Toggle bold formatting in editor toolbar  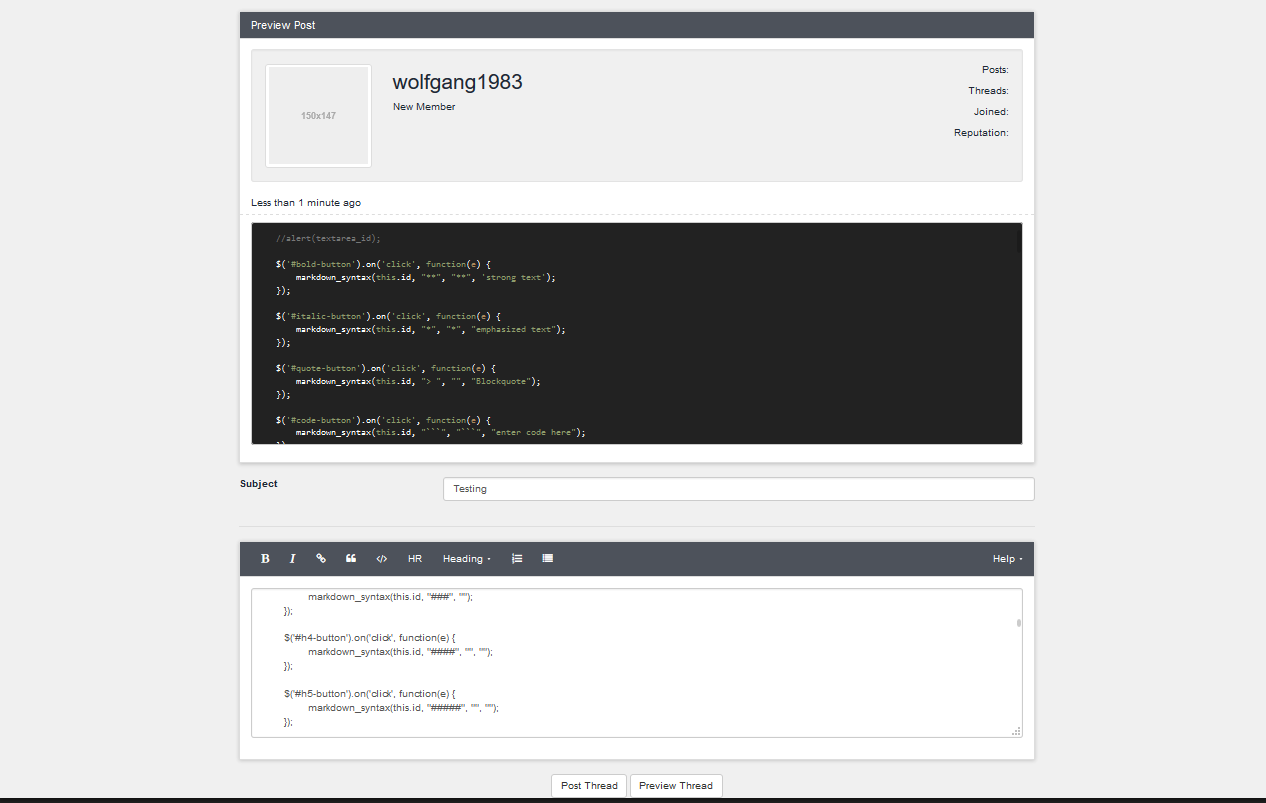265,559
